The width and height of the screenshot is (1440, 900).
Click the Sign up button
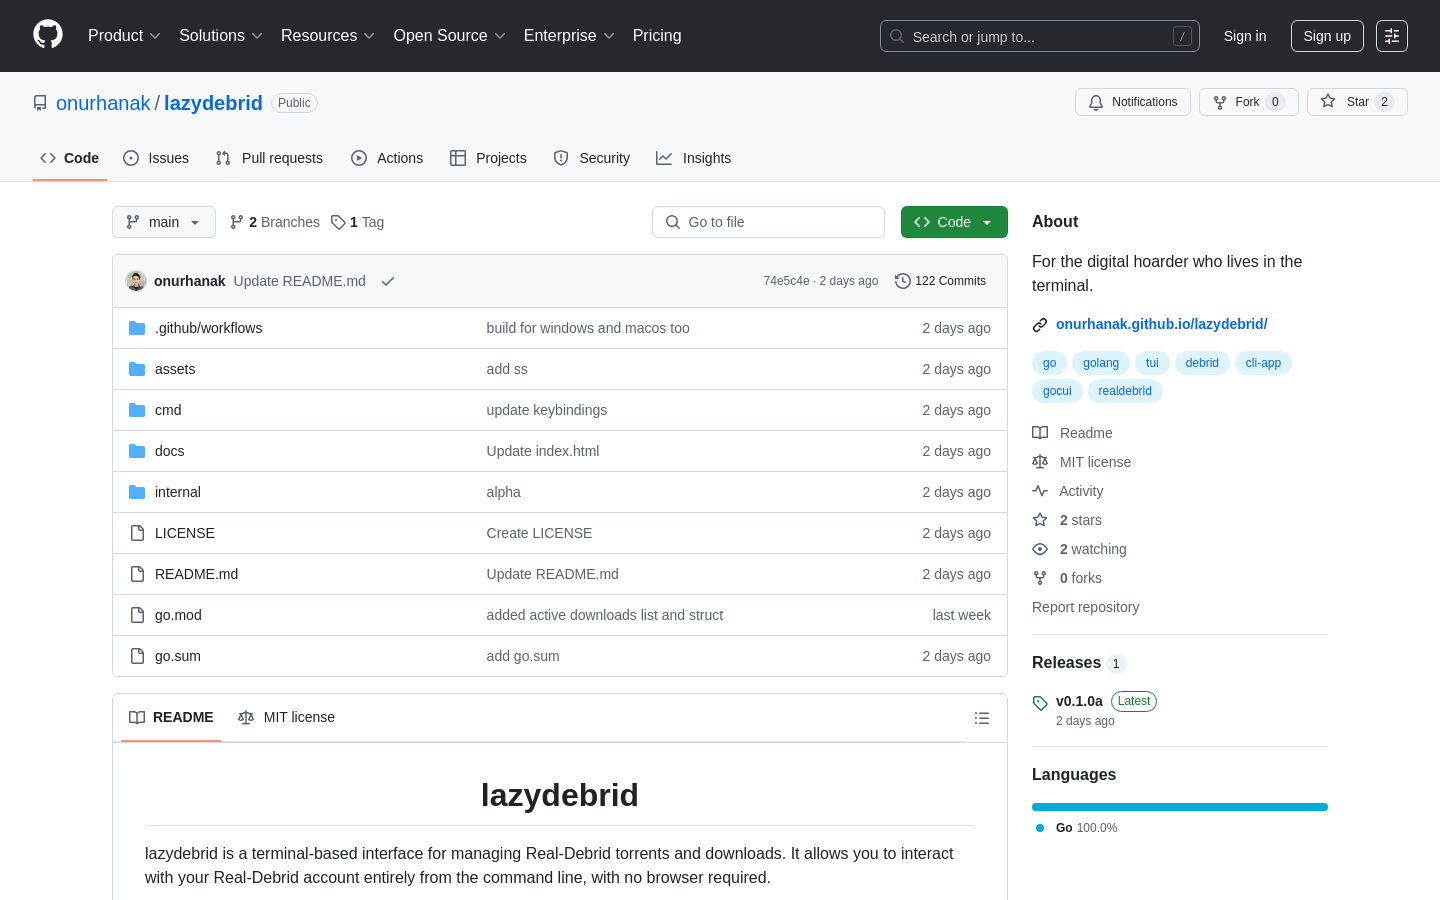click(x=1327, y=36)
